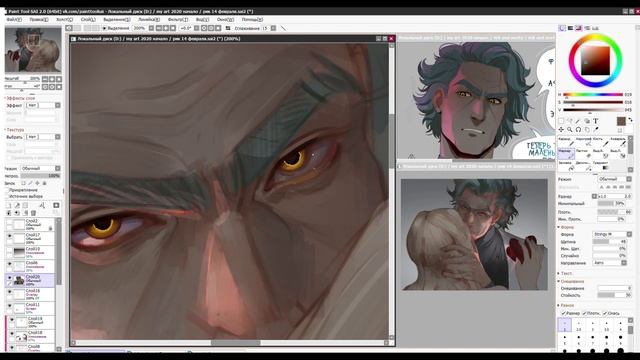Image resolution: width=640 pixels, height=360 pixels.
Task: Create a new layer
Action: coord(9,205)
